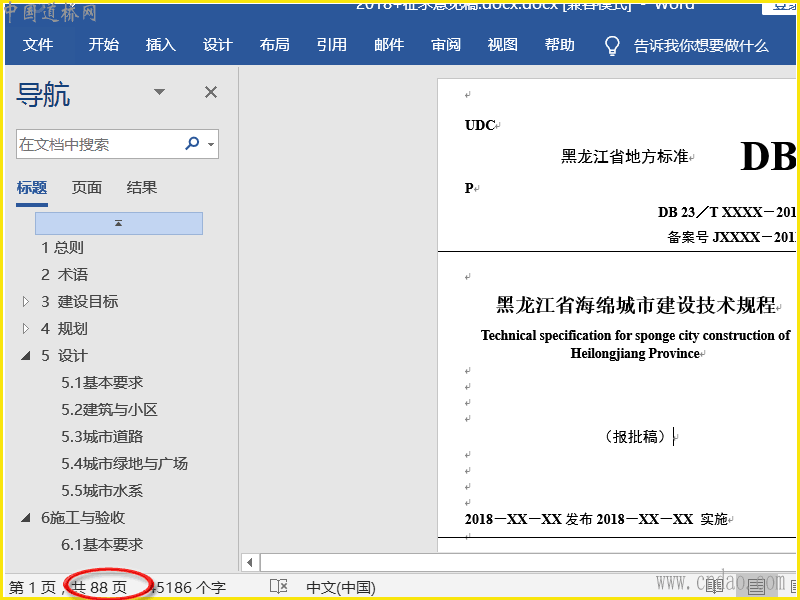Click the proofing check icon in status bar

(x=279, y=587)
